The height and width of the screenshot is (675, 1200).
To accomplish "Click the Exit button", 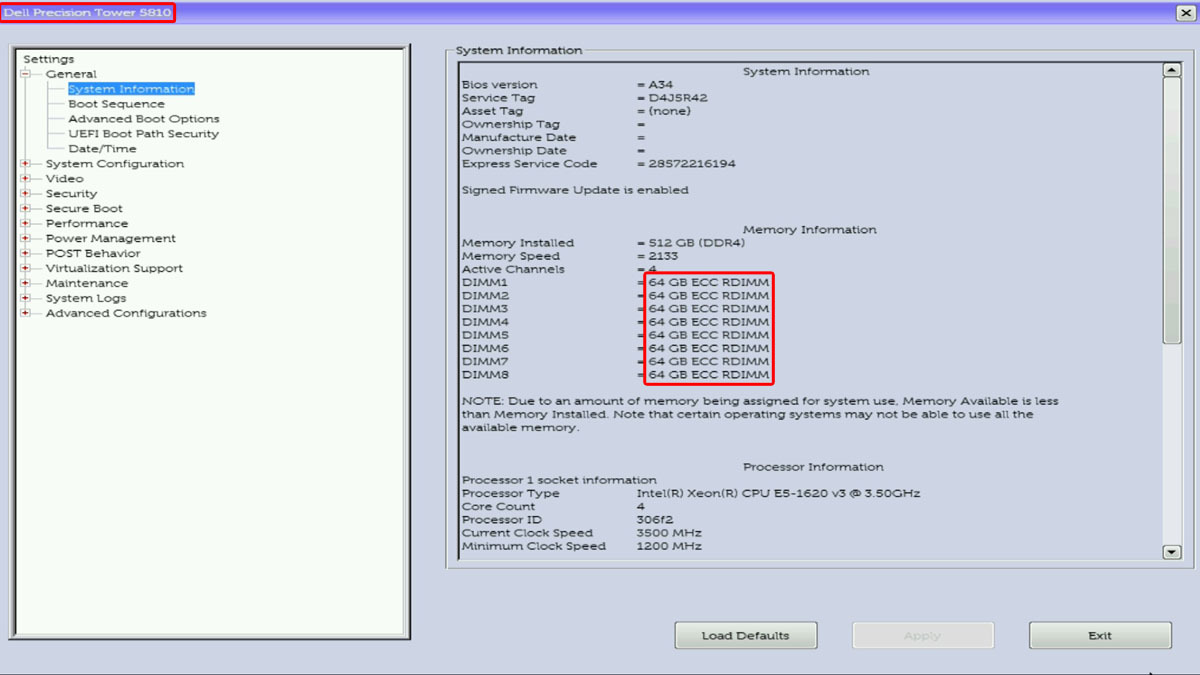I will pyautogui.click(x=1100, y=636).
